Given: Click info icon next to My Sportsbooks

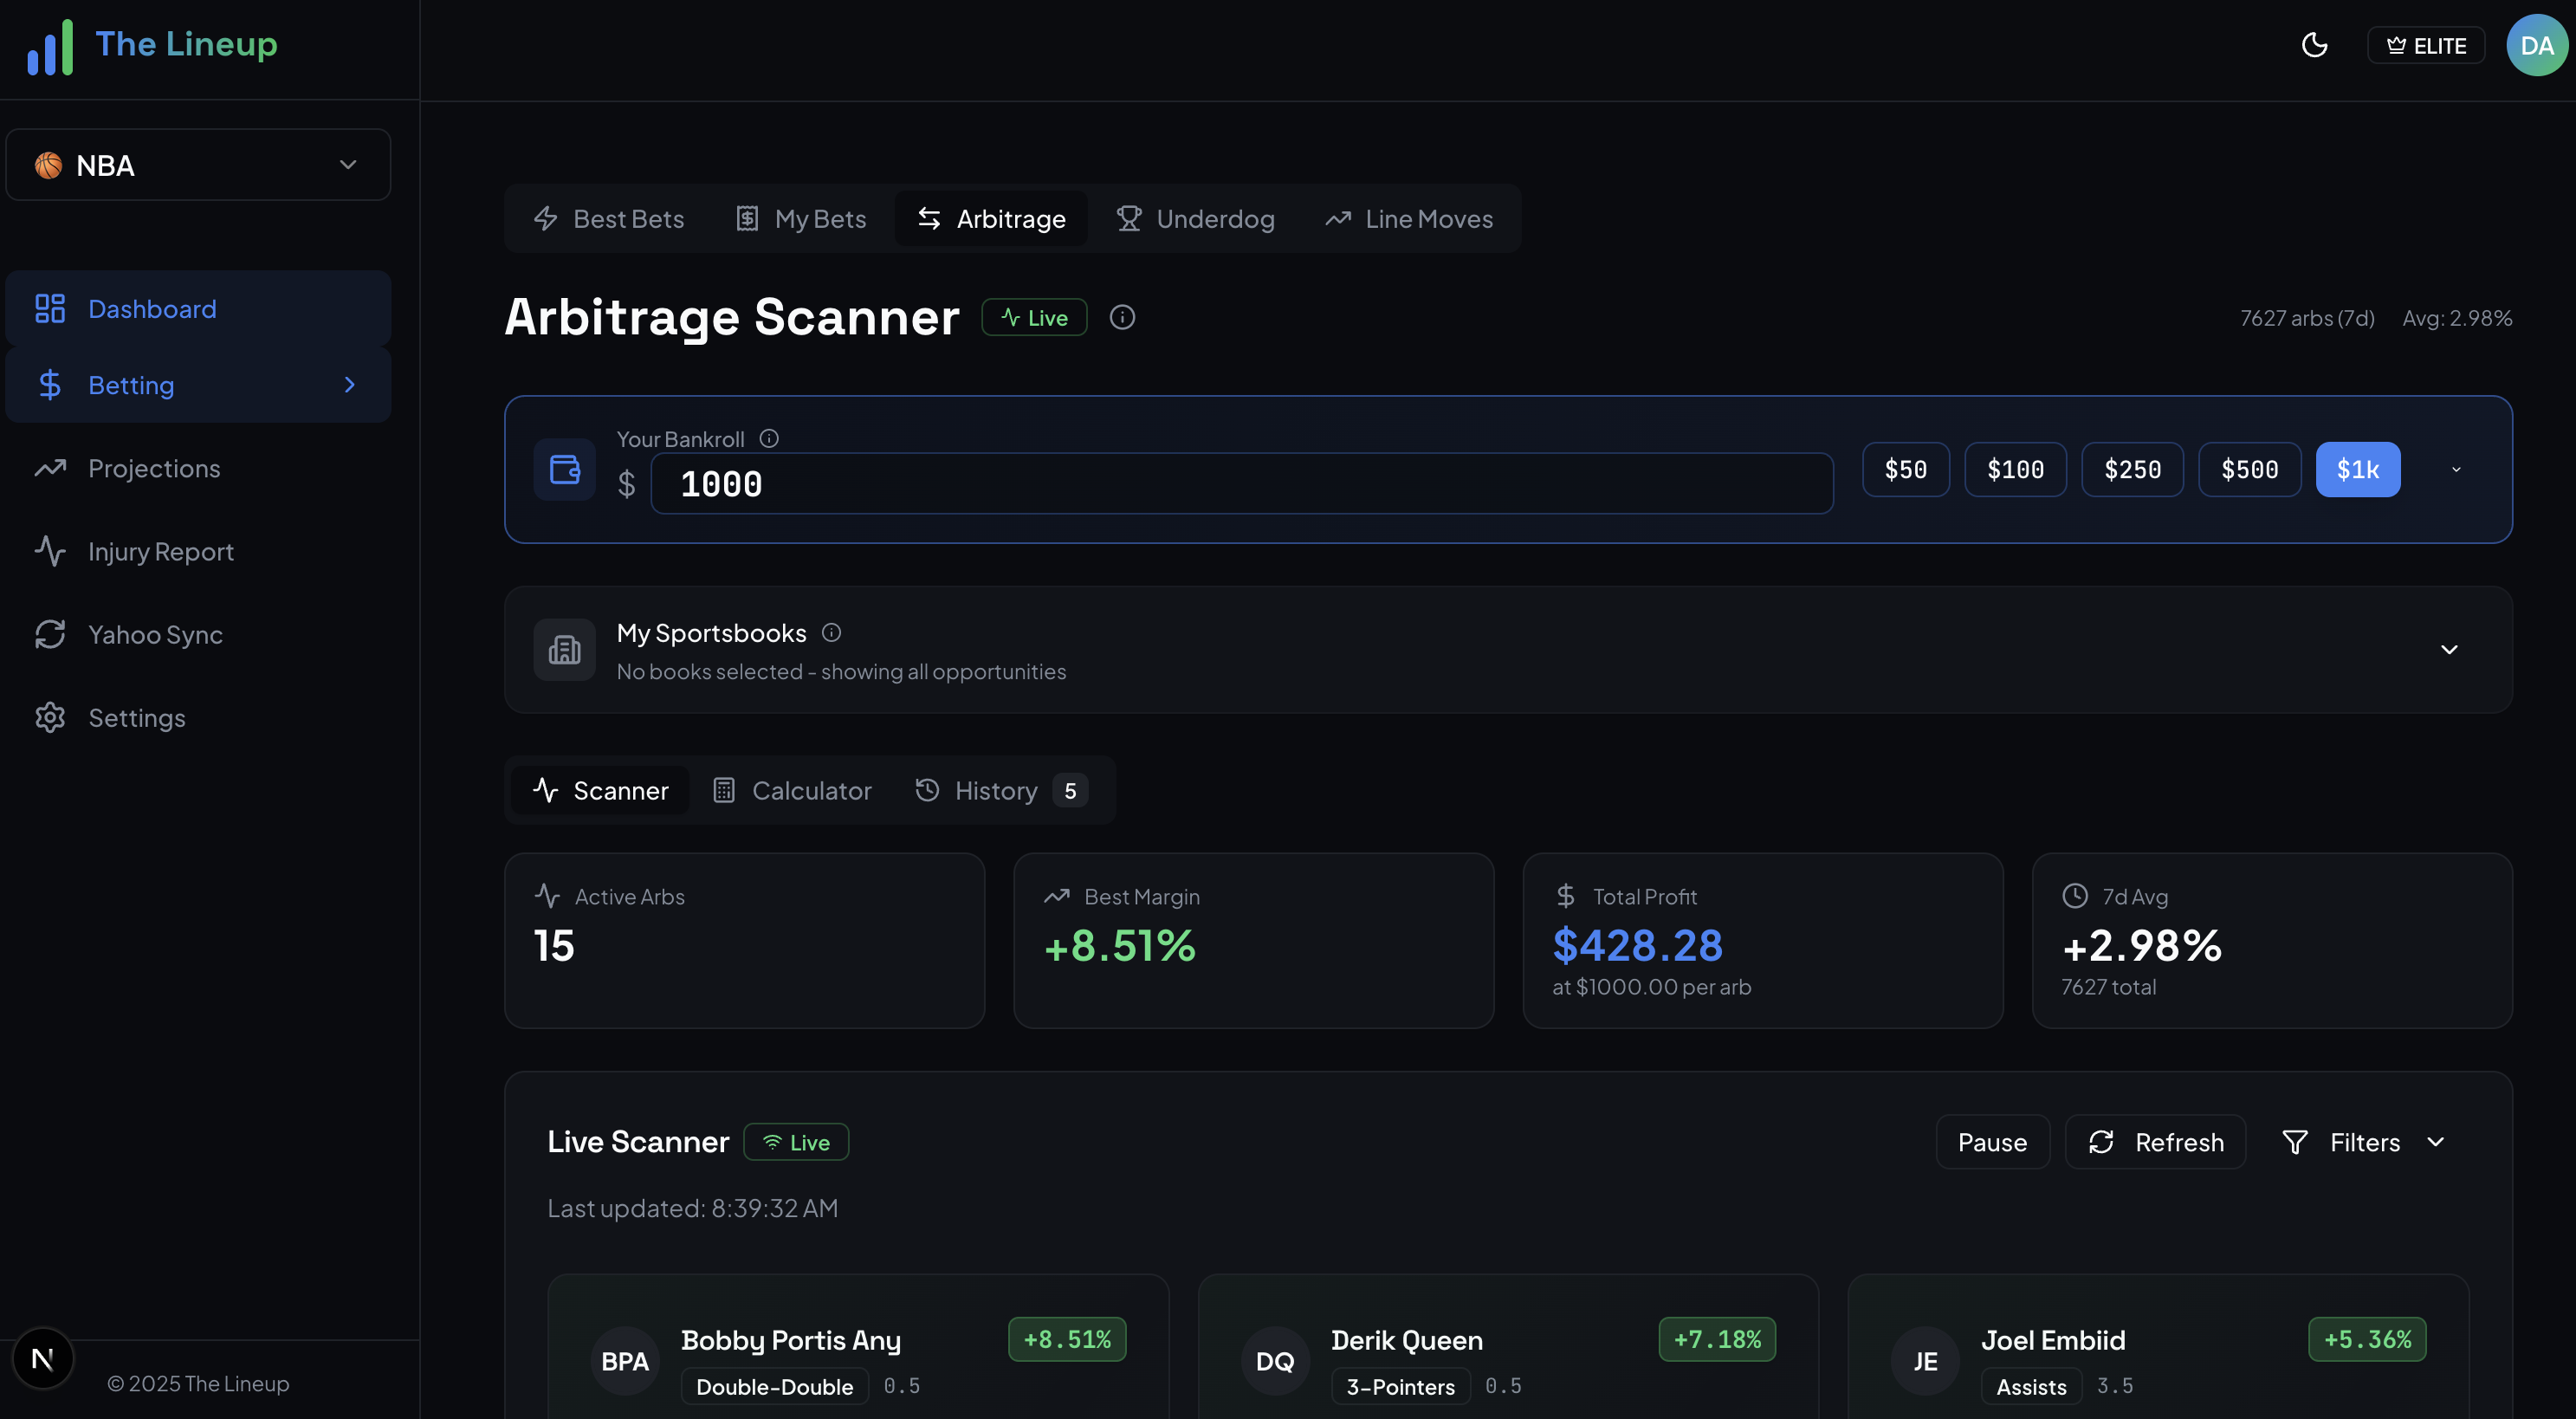Looking at the screenshot, I should point(831,632).
